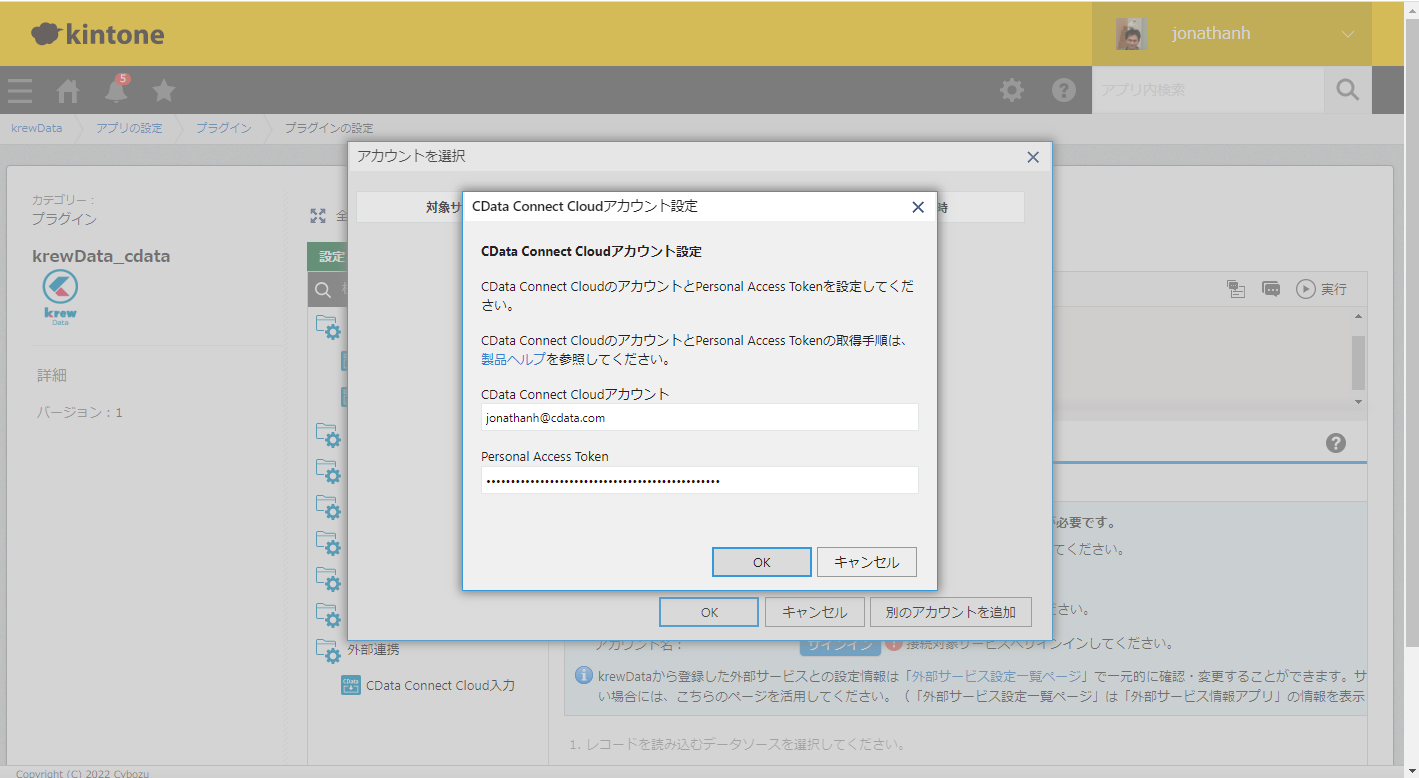This screenshot has width=1419, height=778.
Task: Click the kintone logo
Action: (x=98, y=35)
